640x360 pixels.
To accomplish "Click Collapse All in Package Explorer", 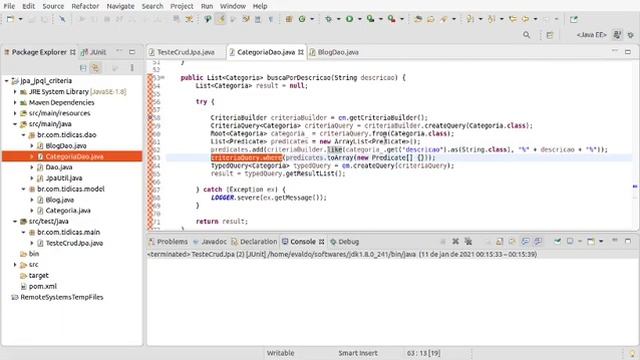I will pyautogui.click(x=83, y=68).
